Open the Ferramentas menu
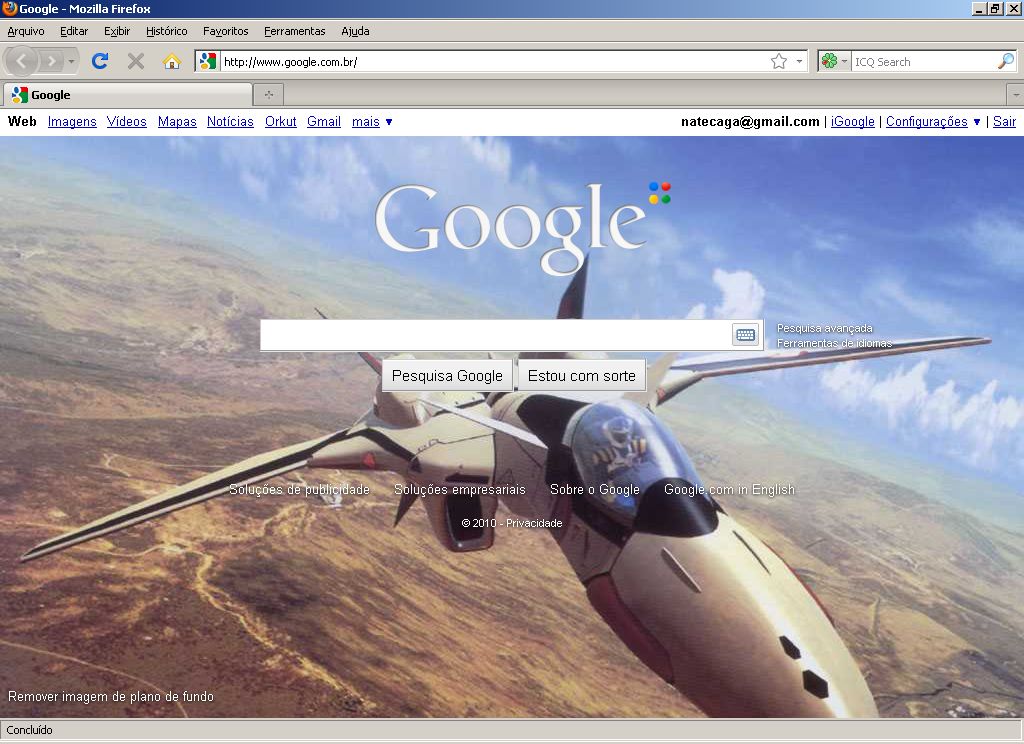1024x744 pixels. coord(294,31)
